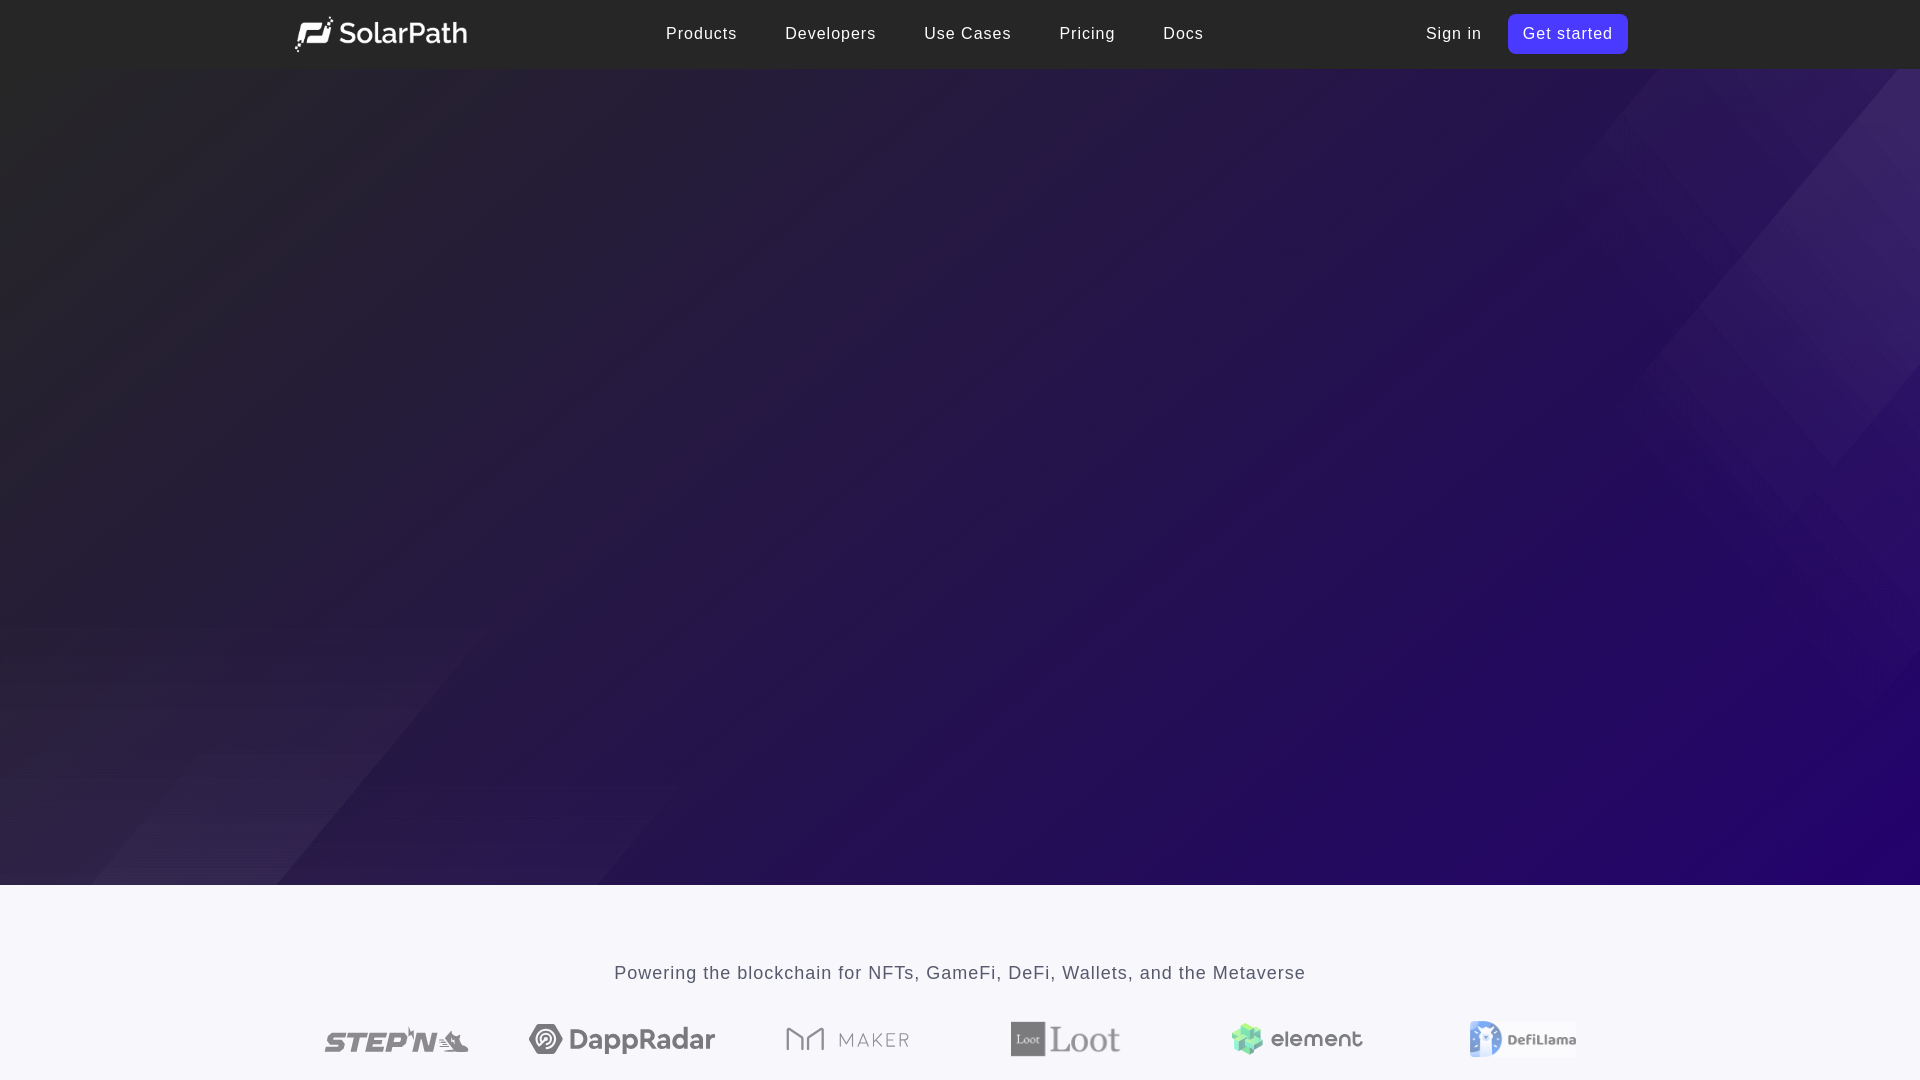Click the DappRadar logo
The height and width of the screenshot is (1080, 1920).
(622, 1039)
